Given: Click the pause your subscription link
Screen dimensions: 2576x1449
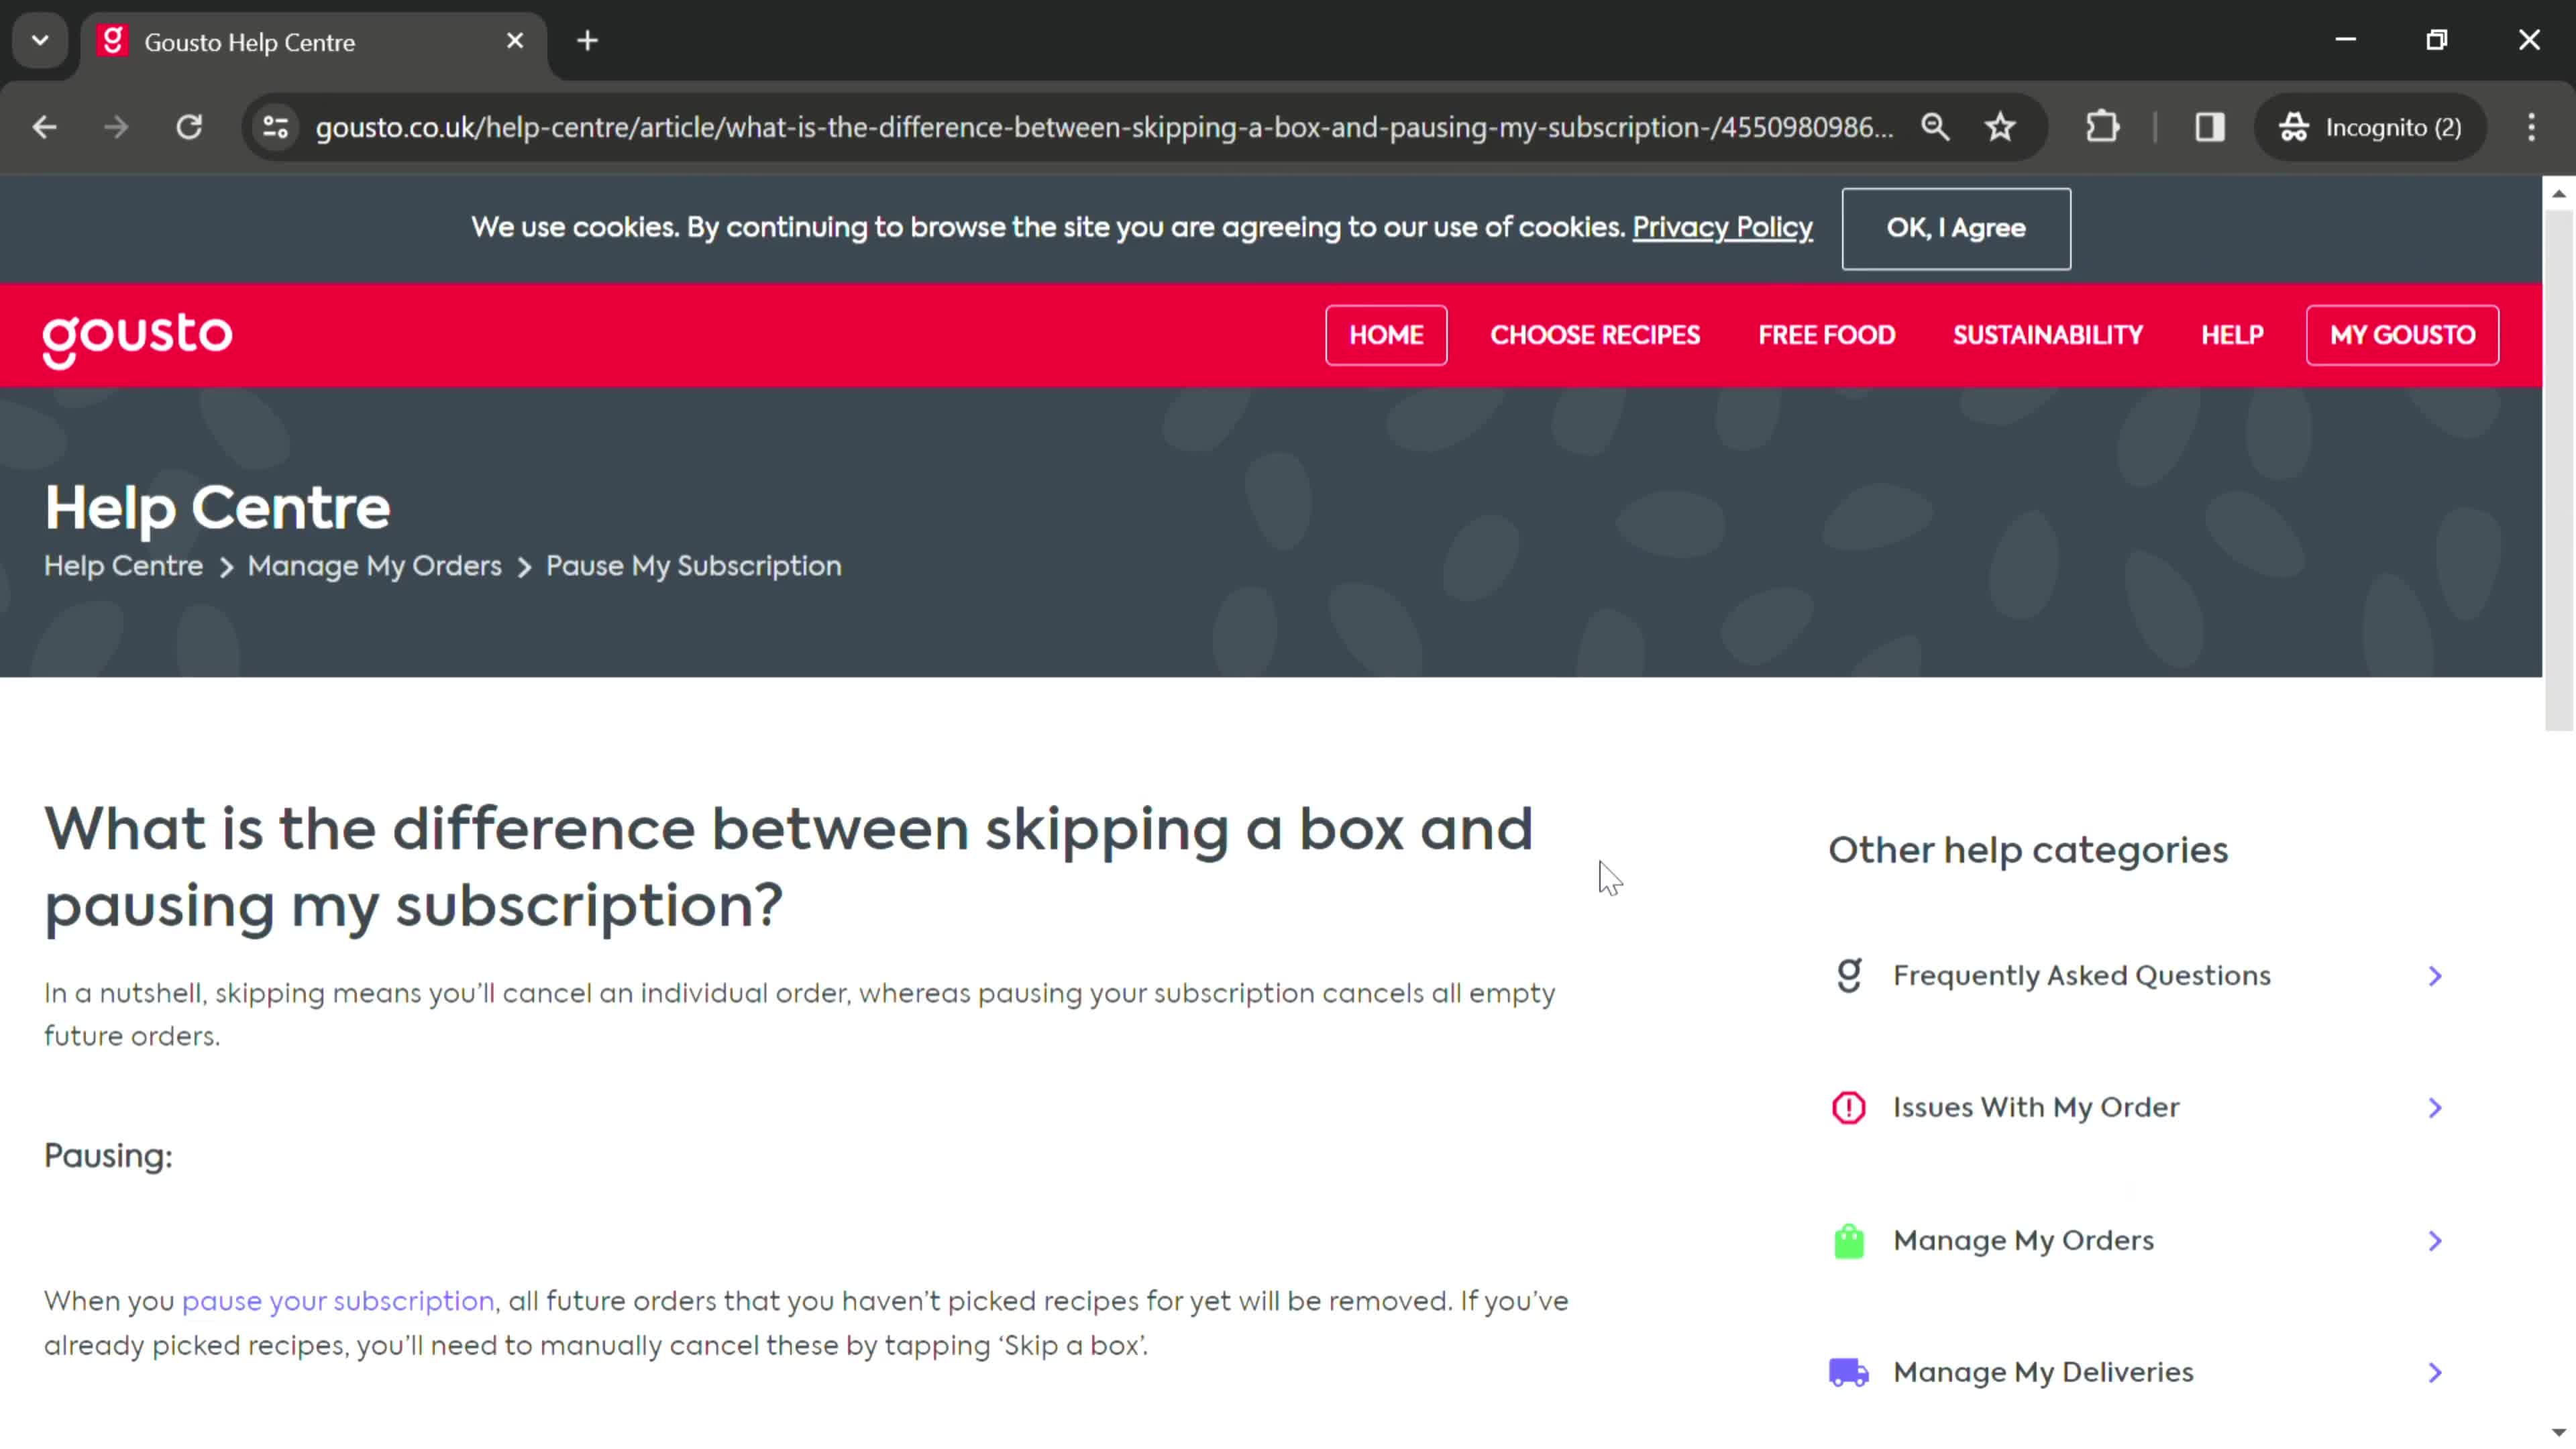Looking at the screenshot, I should [338, 1300].
